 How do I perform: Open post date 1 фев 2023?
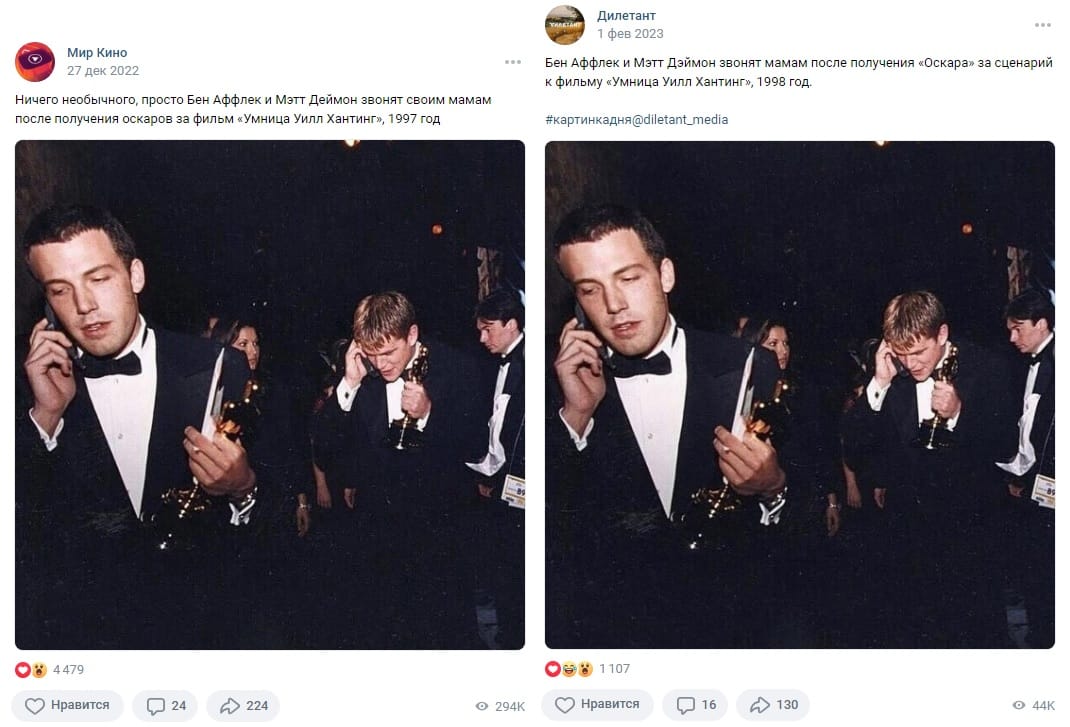pos(630,33)
